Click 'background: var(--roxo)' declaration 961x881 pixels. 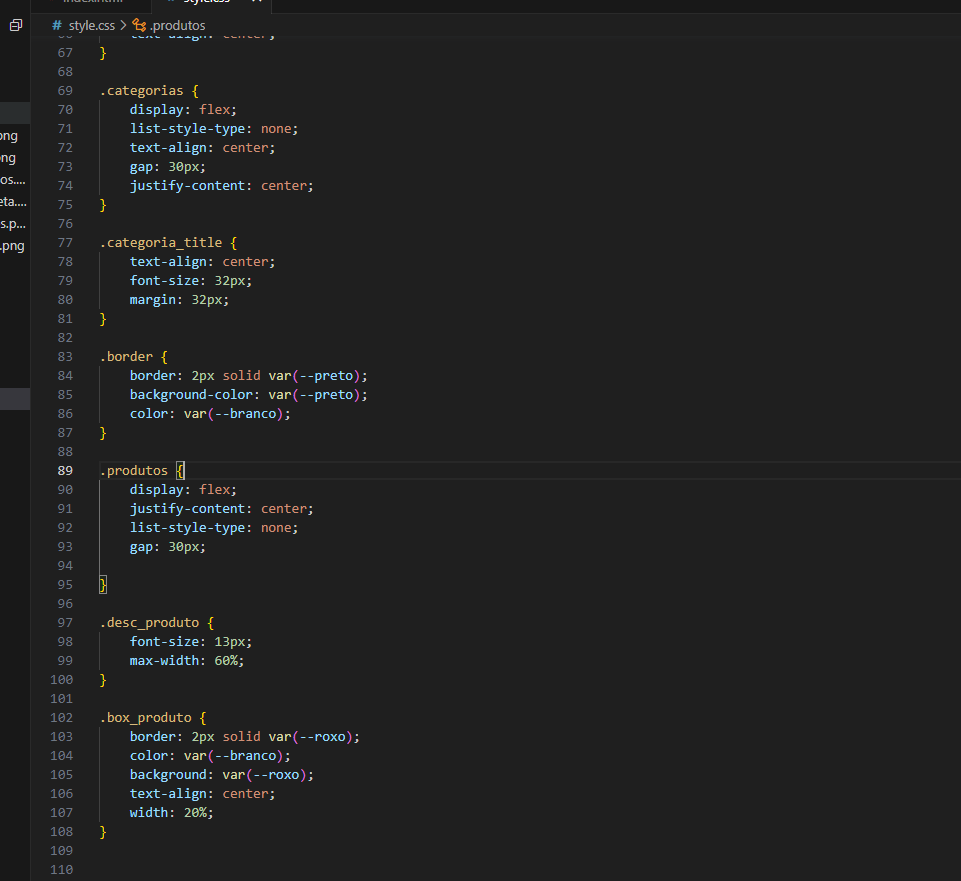tap(222, 775)
